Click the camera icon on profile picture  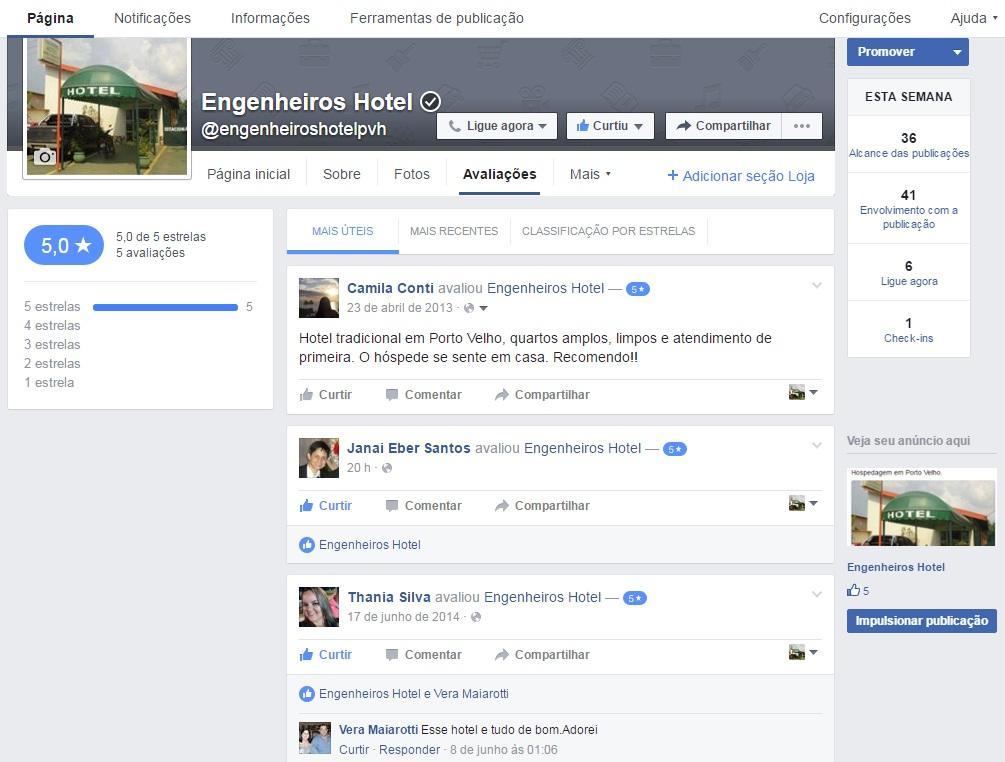pyautogui.click(x=44, y=156)
